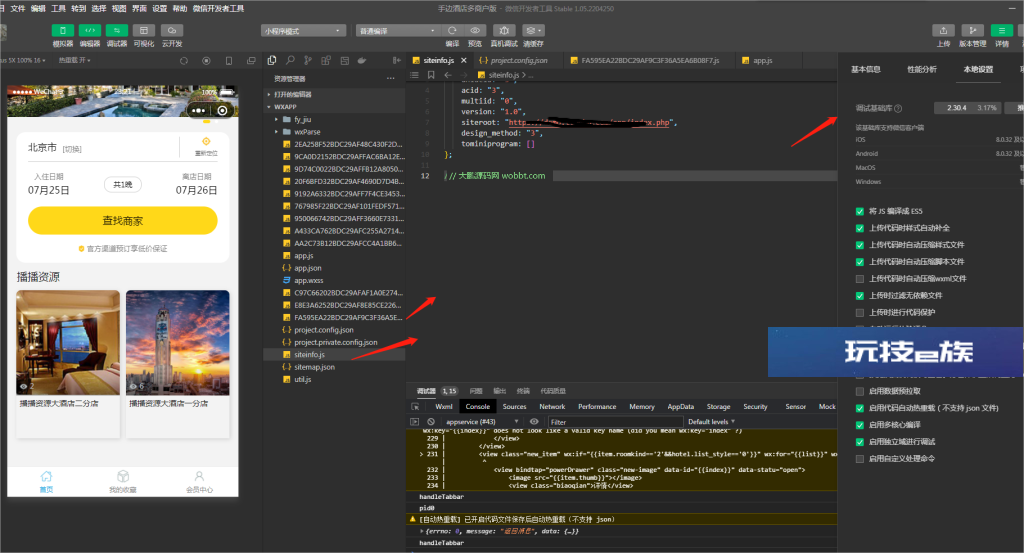The image size is (1024, 553).
Task: Toggle the 模拟器 simulator panel button
Action: (x=63, y=30)
